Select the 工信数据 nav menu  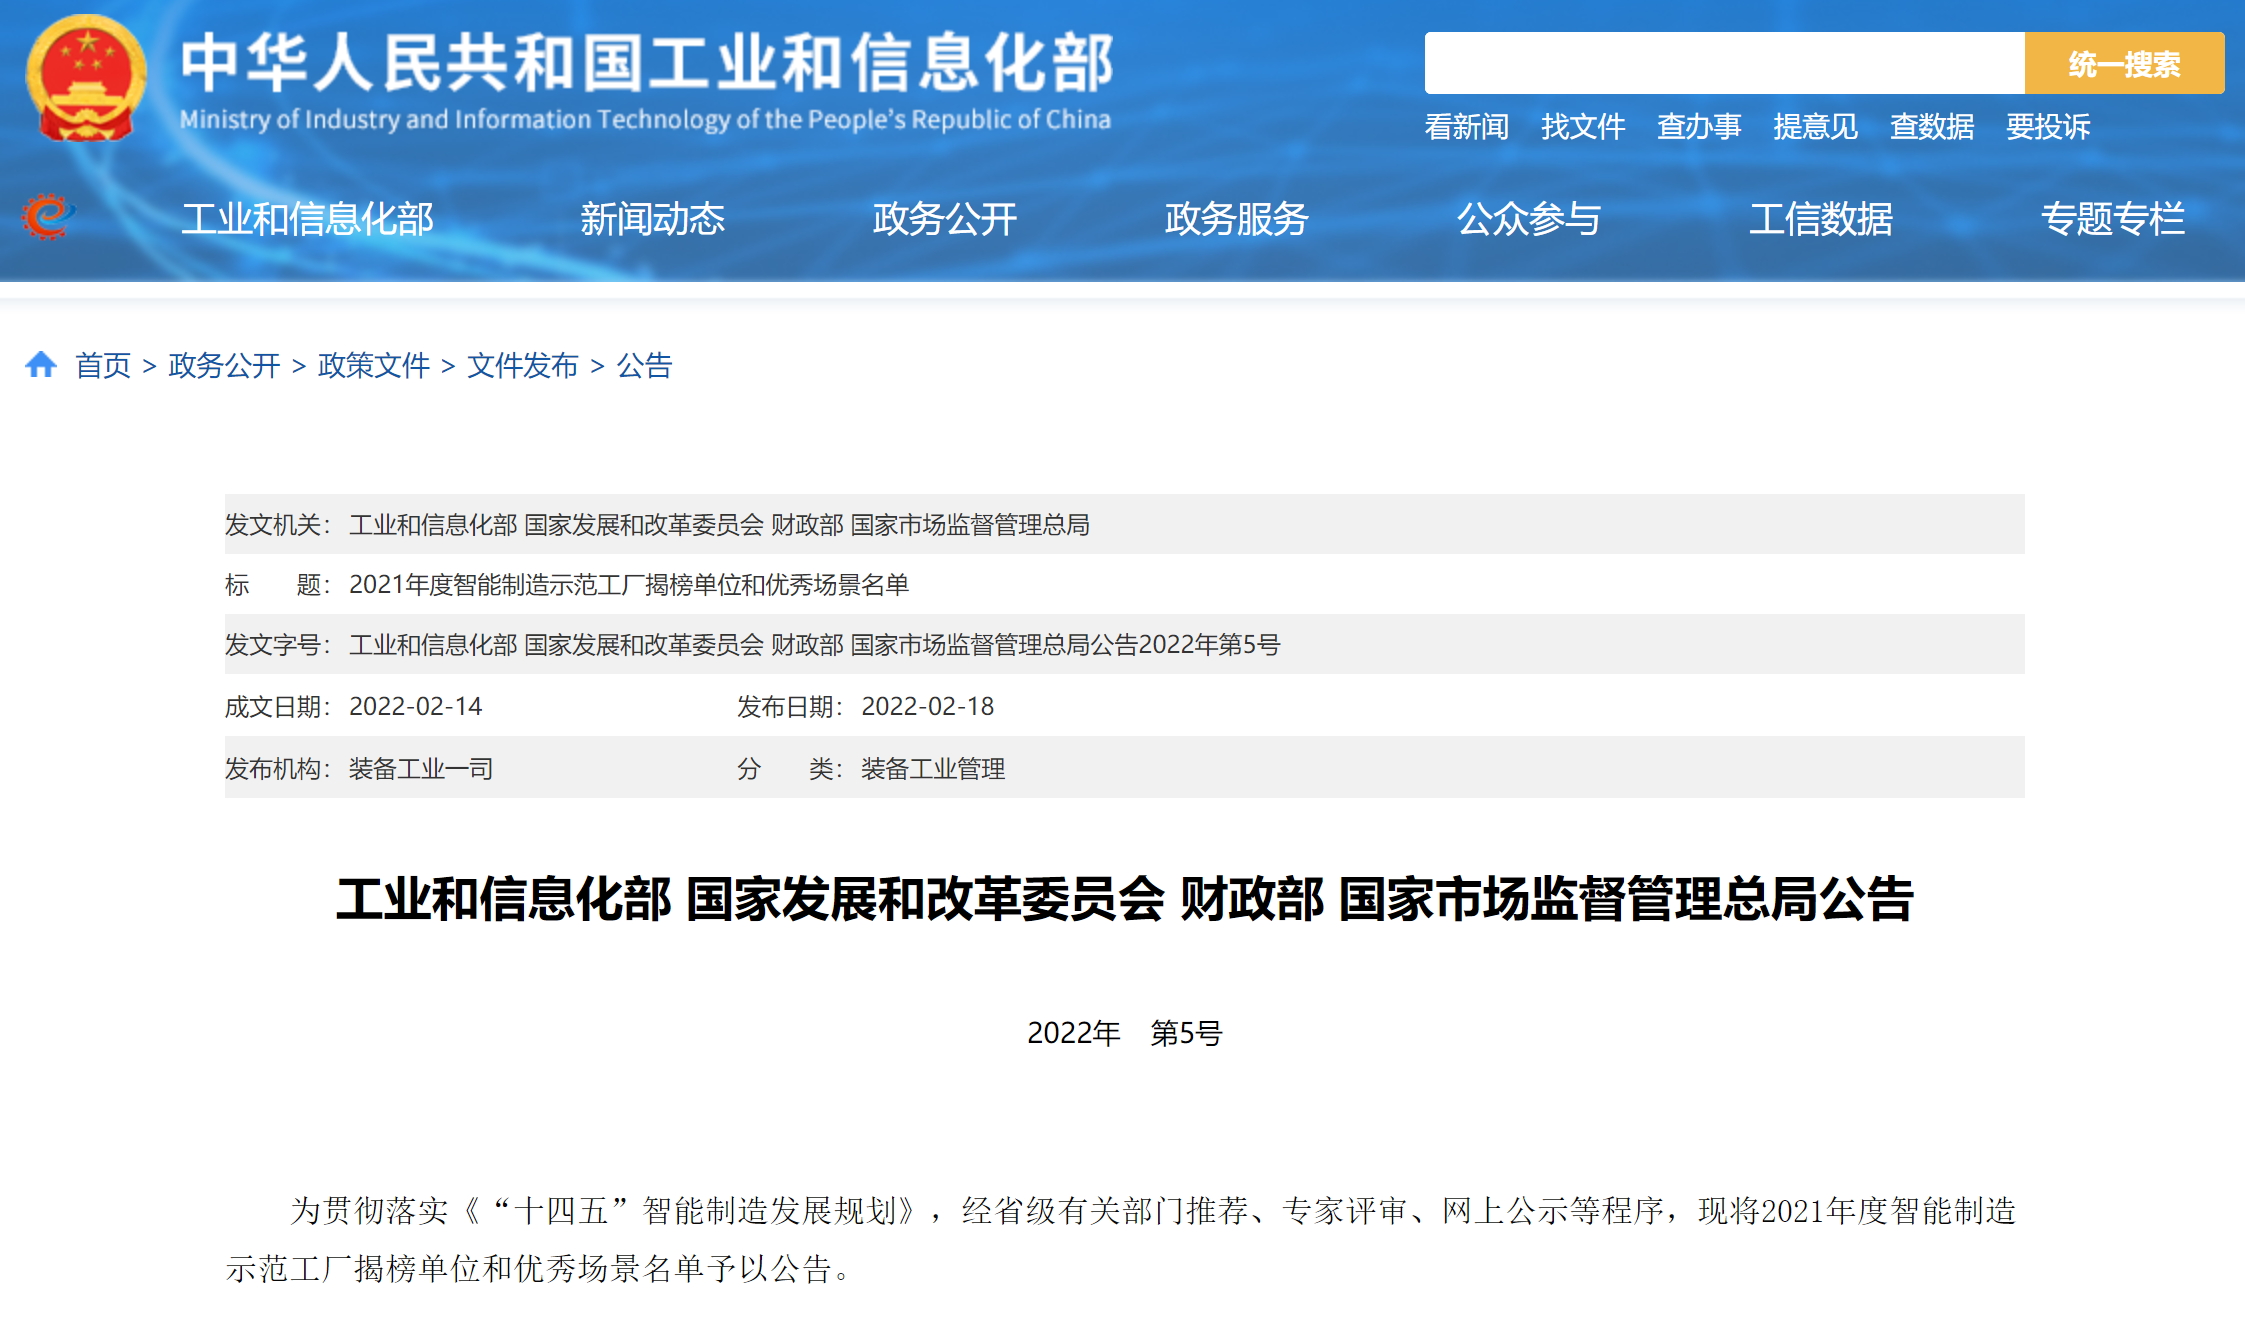coord(1820,218)
